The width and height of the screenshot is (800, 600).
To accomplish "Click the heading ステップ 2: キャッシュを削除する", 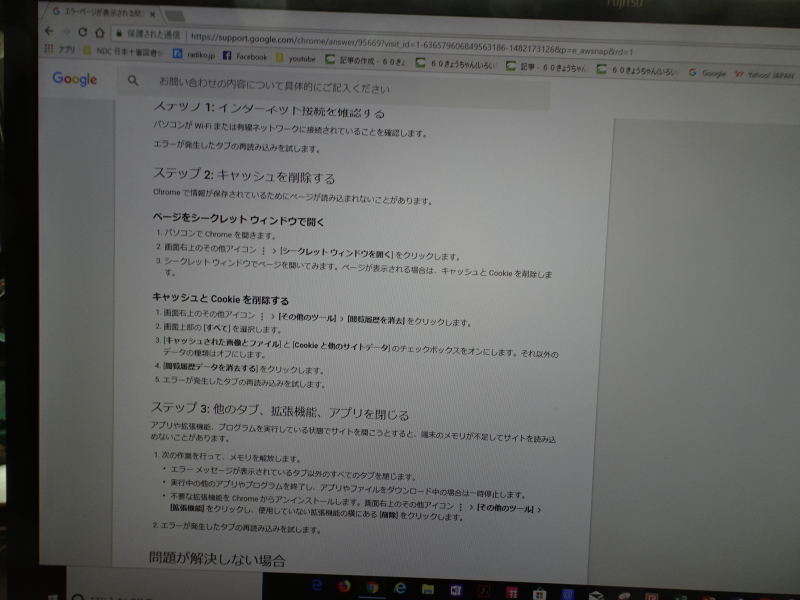I will click(x=244, y=176).
